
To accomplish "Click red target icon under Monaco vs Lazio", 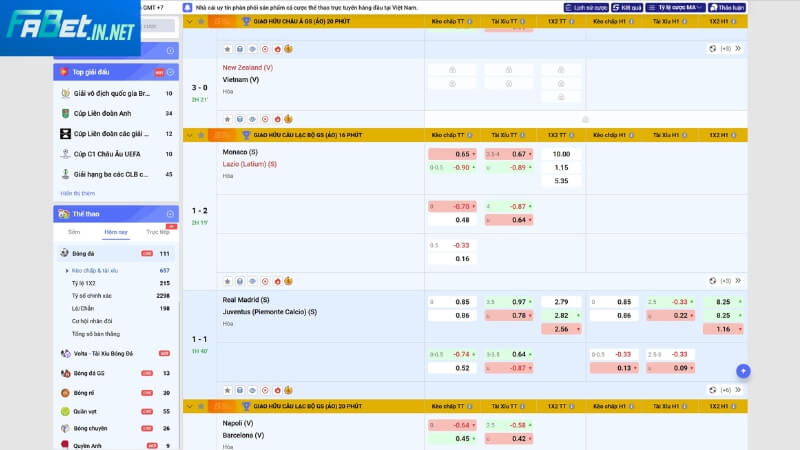I will (265, 281).
